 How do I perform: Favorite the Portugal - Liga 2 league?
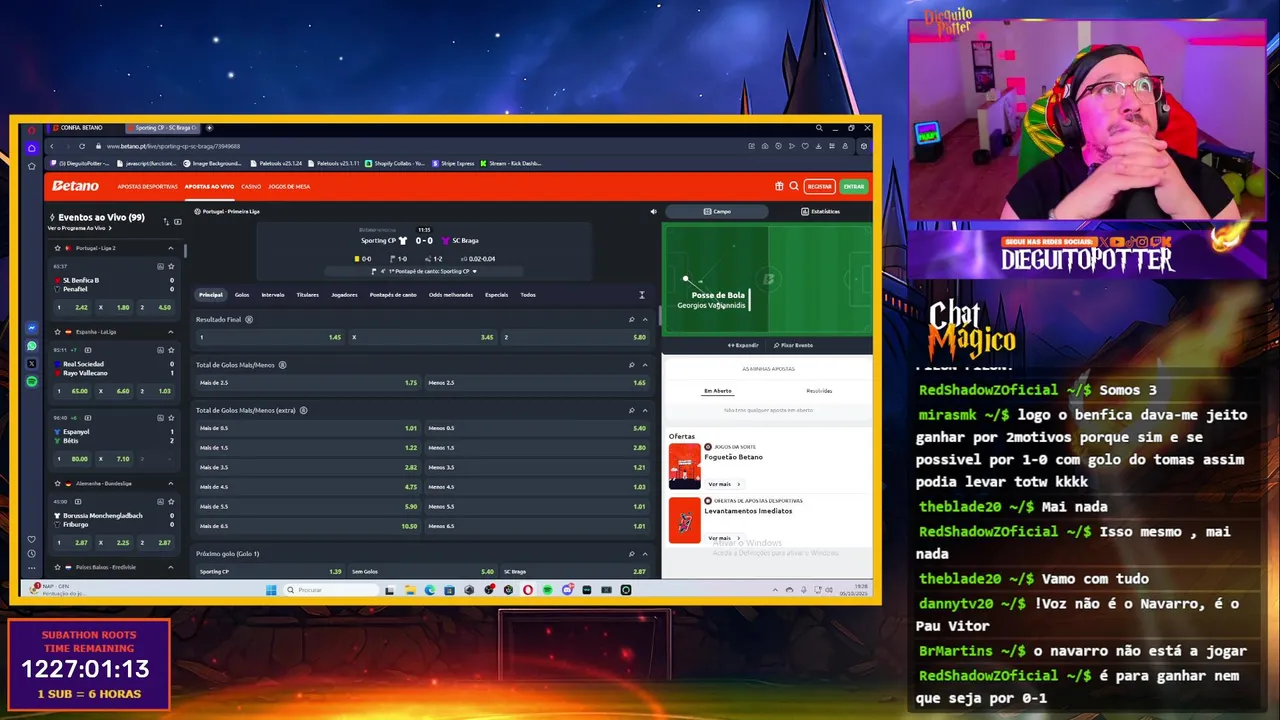tap(58, 248)
